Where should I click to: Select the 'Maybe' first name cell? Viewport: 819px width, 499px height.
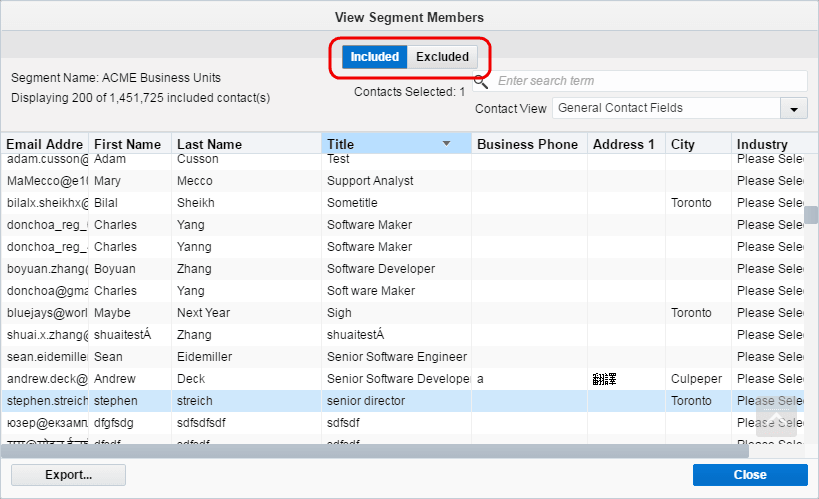(x=130, y=312)
